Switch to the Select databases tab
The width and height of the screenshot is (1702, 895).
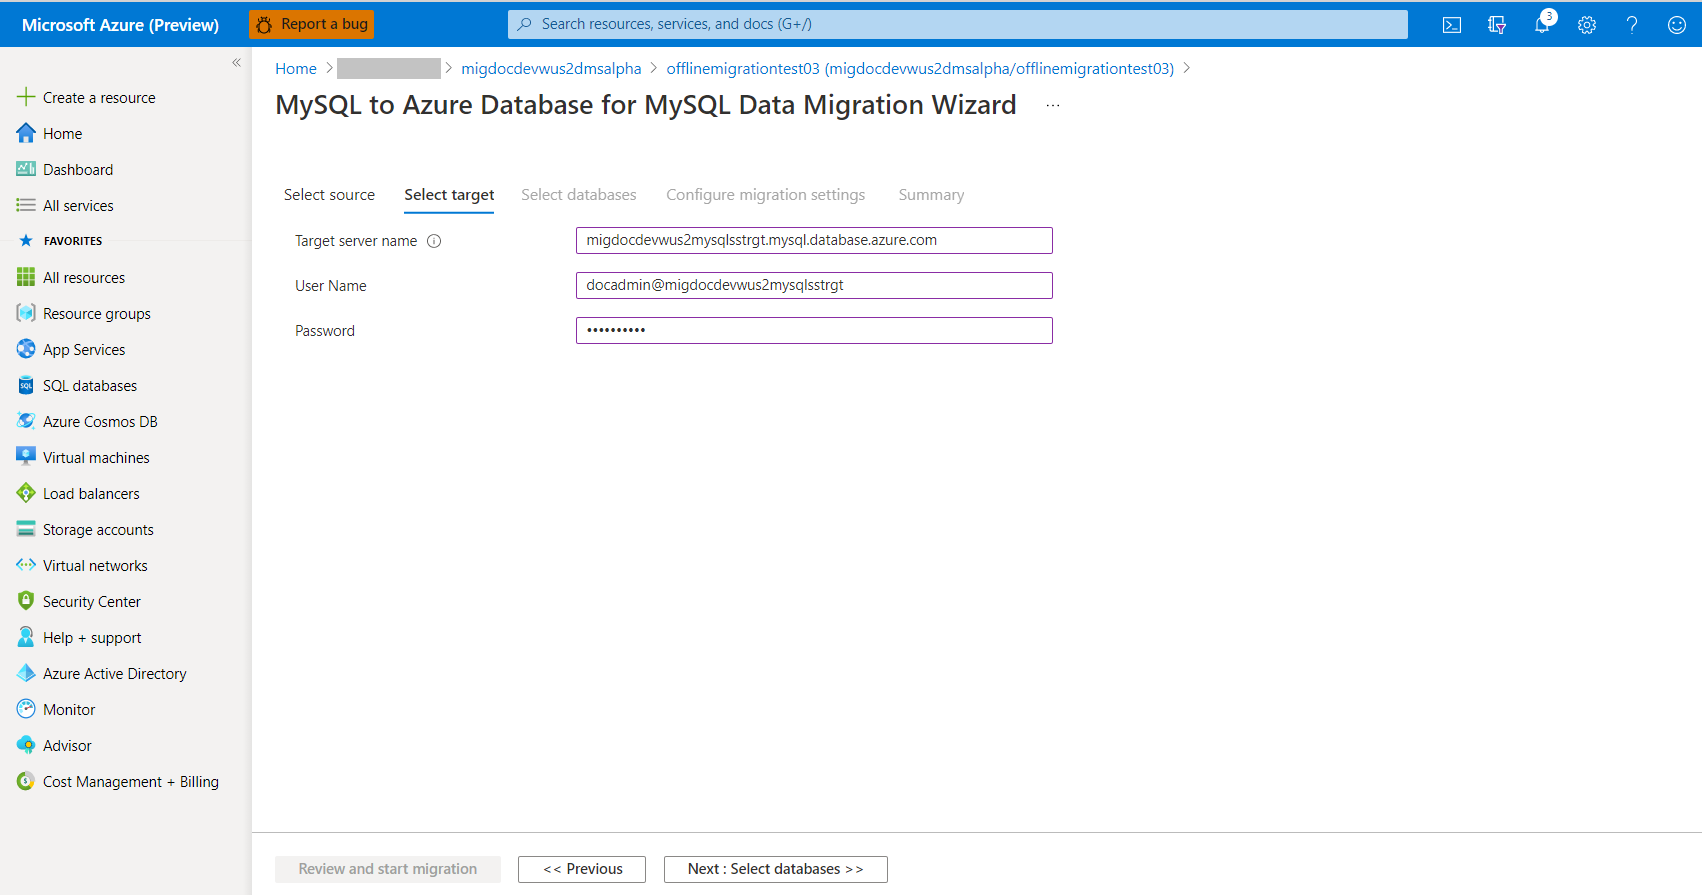point(578,195)
